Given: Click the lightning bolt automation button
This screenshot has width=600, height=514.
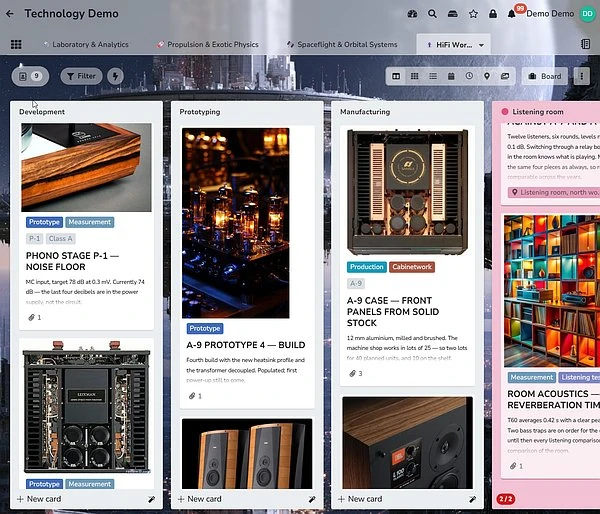Looking at the screenshot, I should click(115, 76).
